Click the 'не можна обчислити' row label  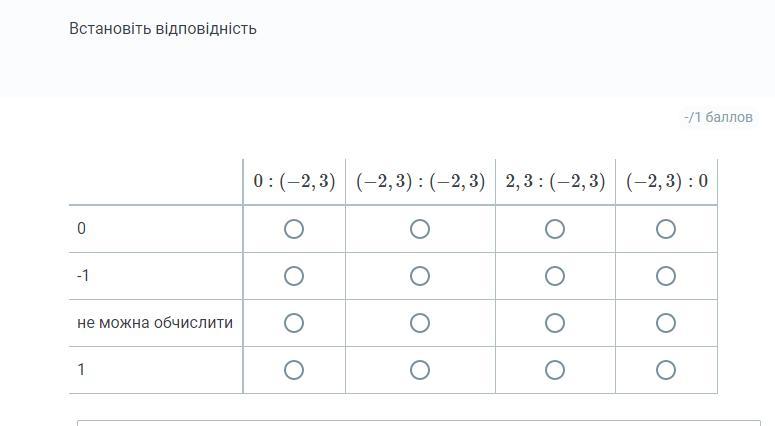(155, 323)
